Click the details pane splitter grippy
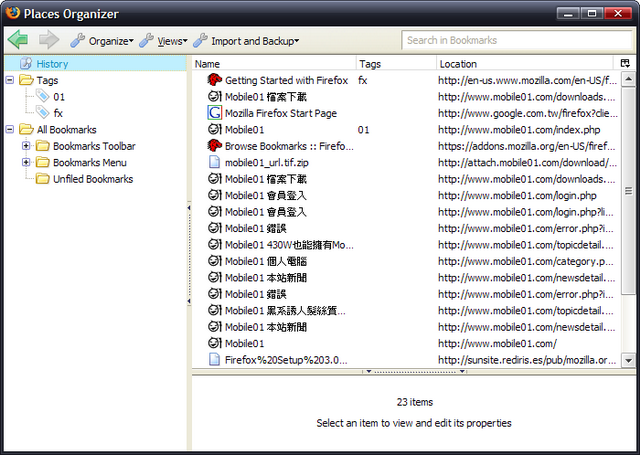 pyautogui.click(x=415, y=371)
